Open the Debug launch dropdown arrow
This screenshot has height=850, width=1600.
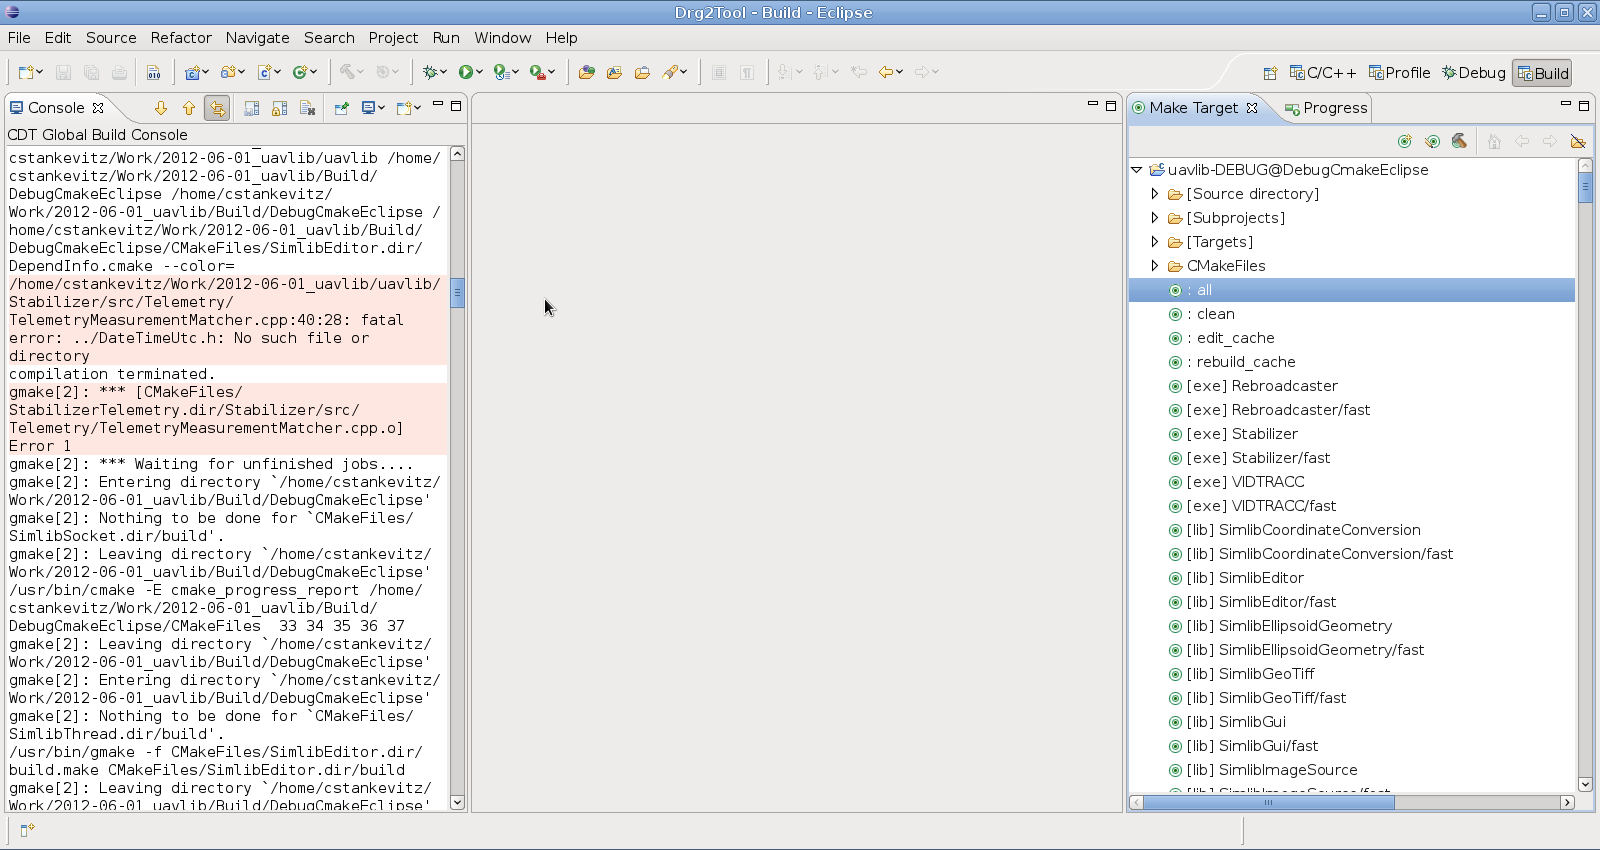pyautogui.click(x=444, y=72)
